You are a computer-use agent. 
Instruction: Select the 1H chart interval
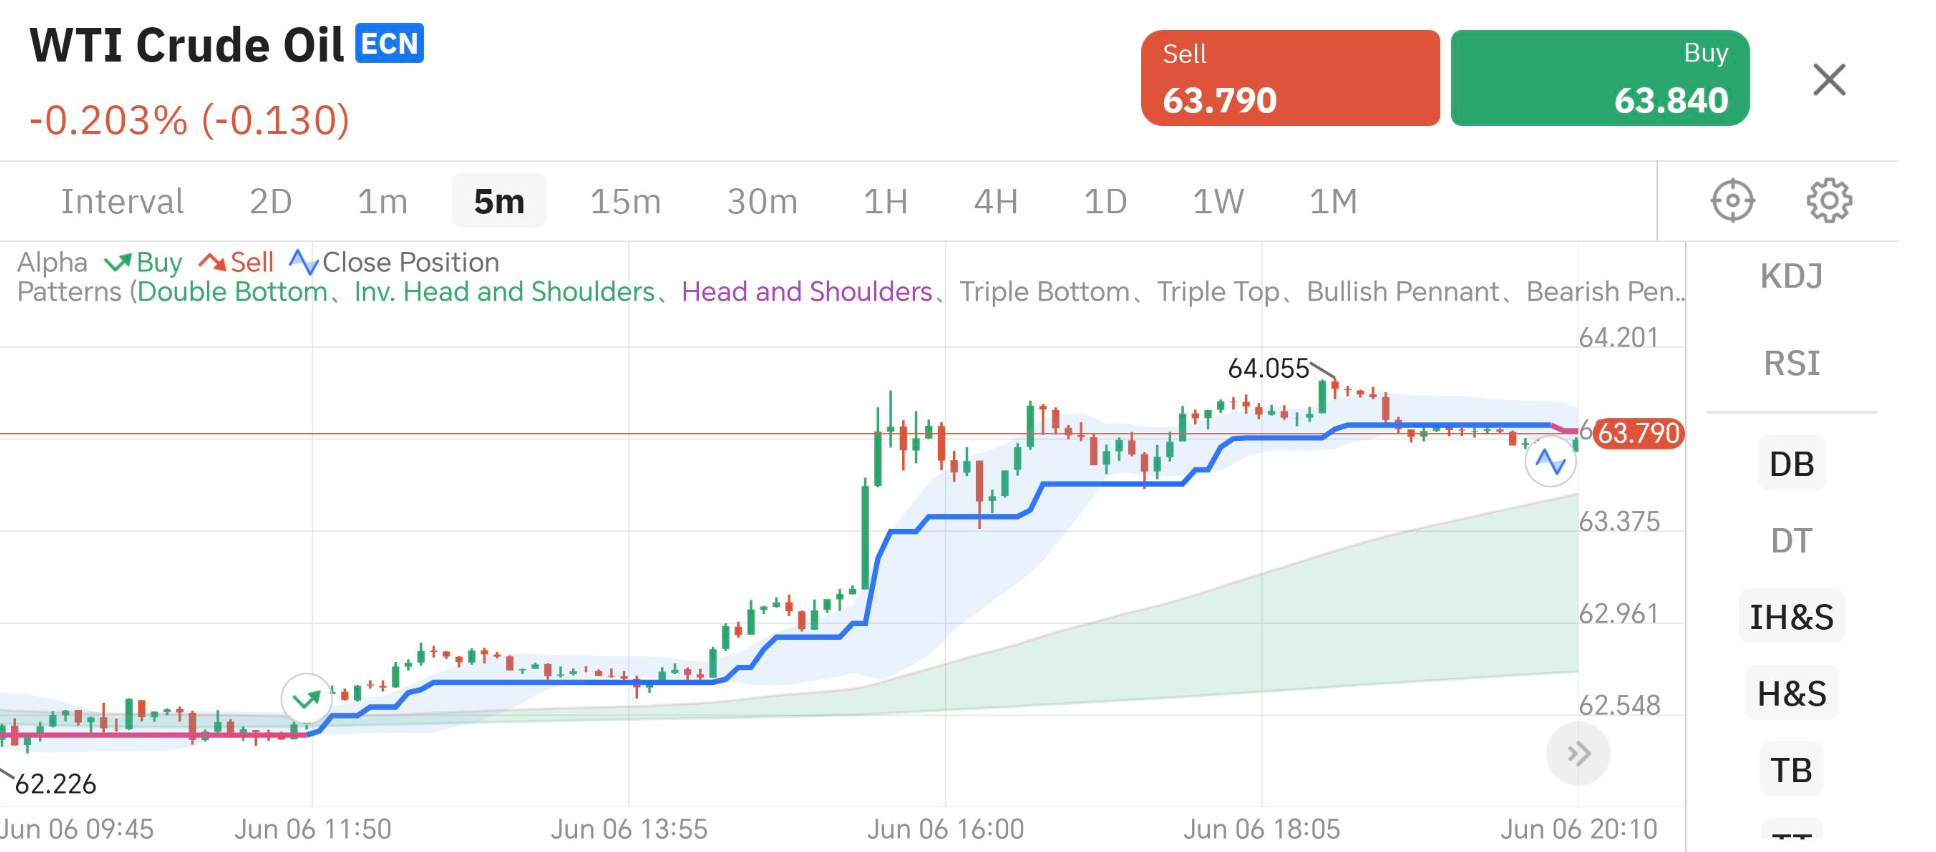[885, 202]
